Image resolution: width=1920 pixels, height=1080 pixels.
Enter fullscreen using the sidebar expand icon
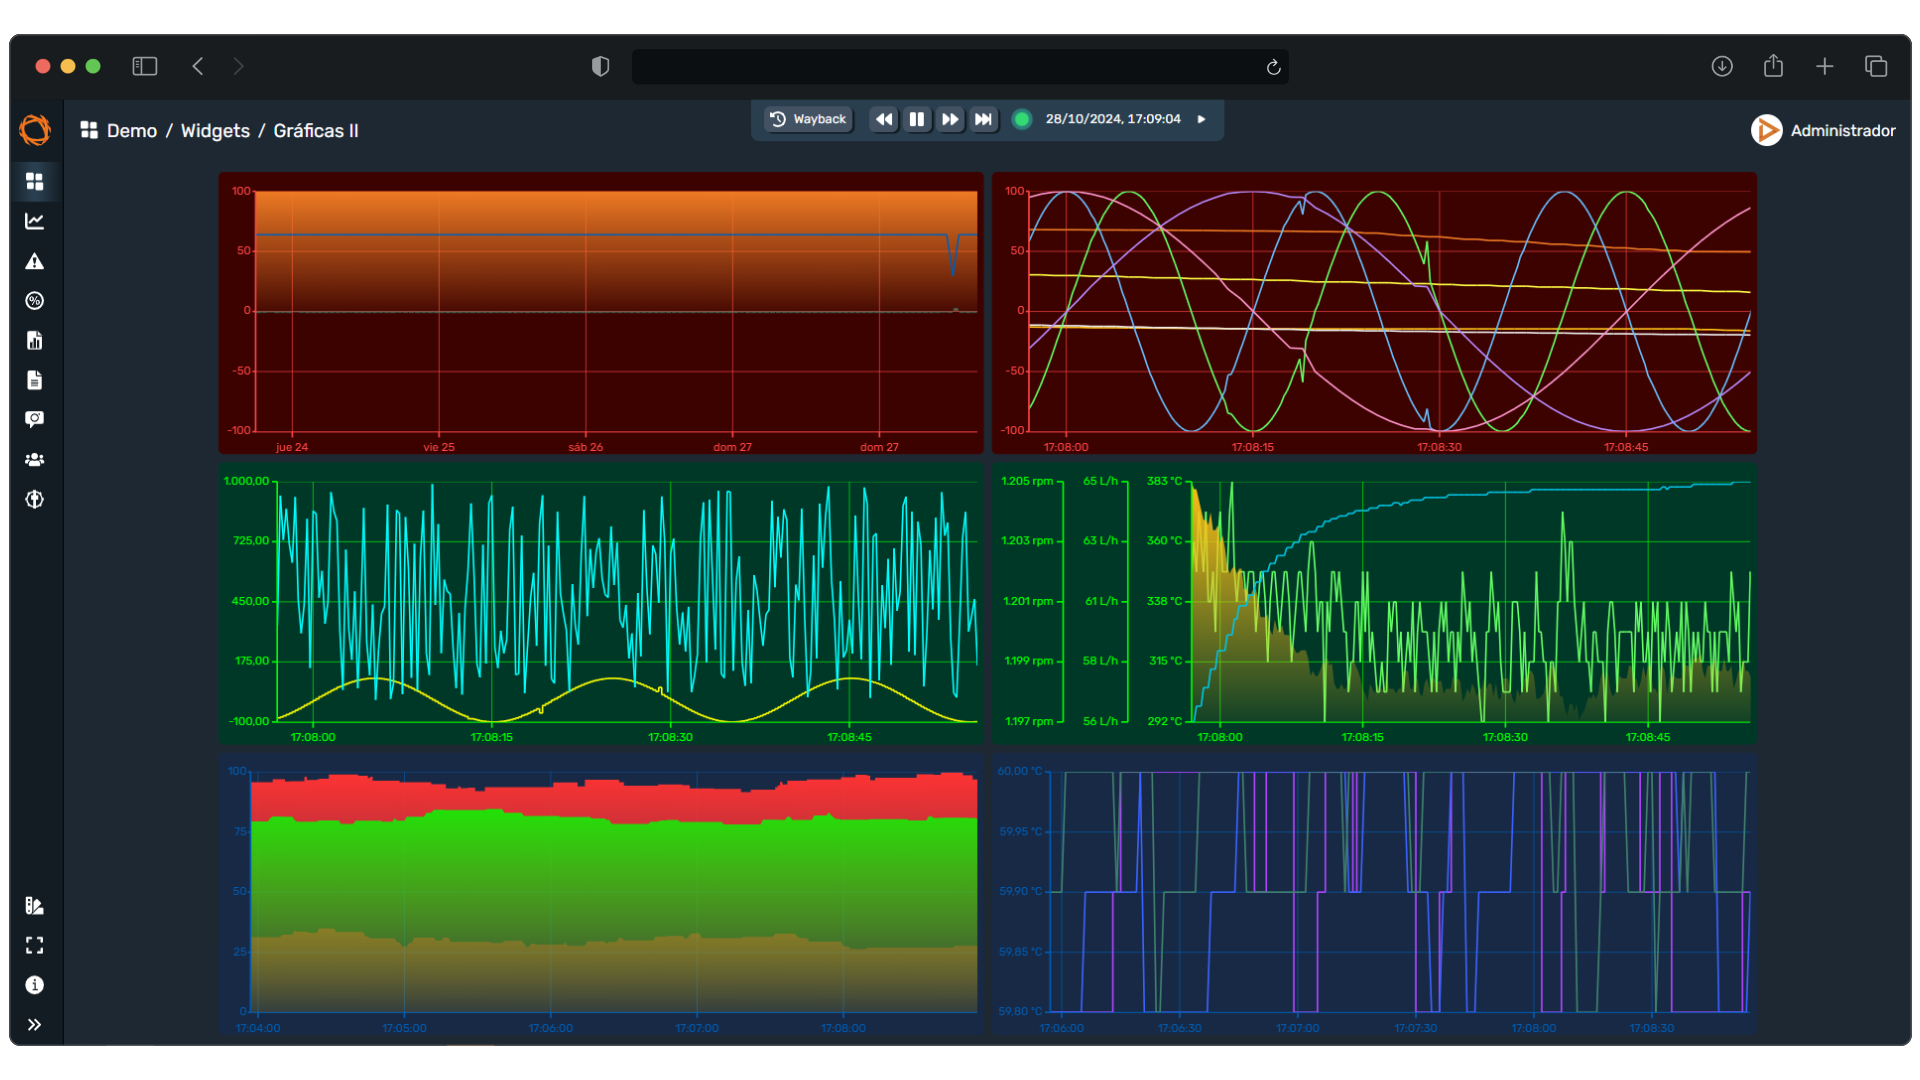34,945
